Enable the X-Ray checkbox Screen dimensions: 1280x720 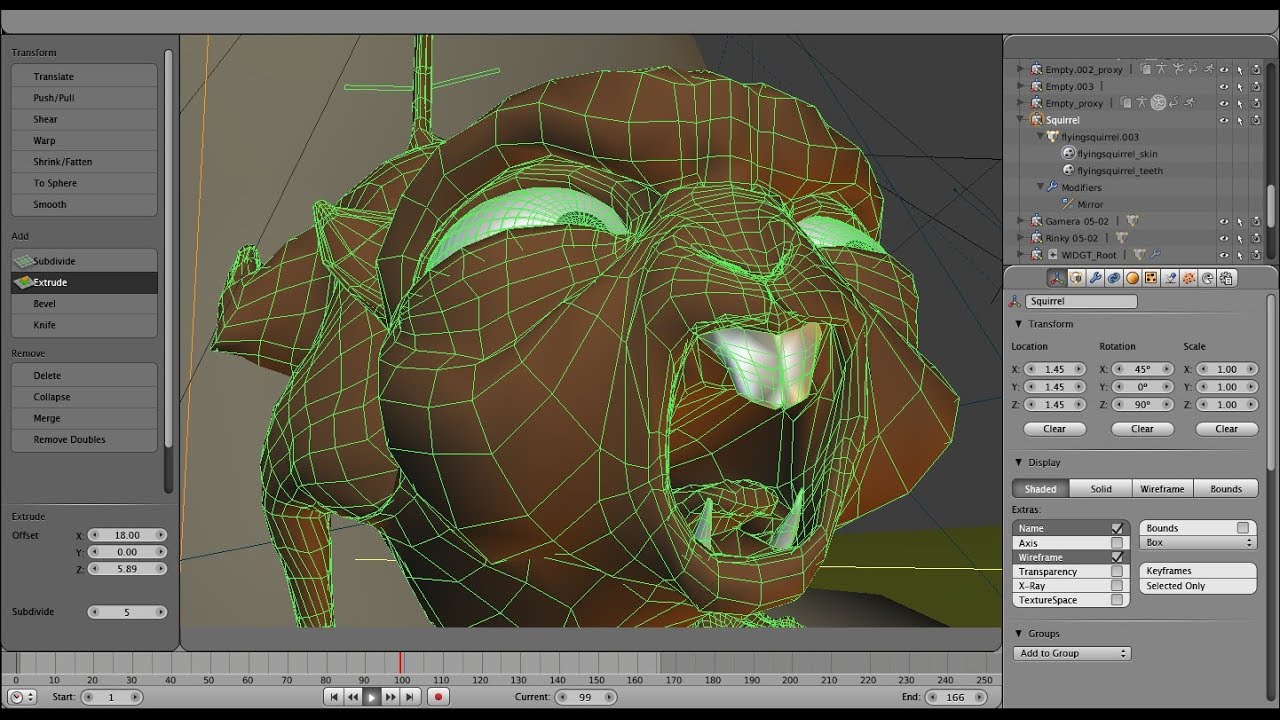pyautogui.click(x=1117, y=586)
